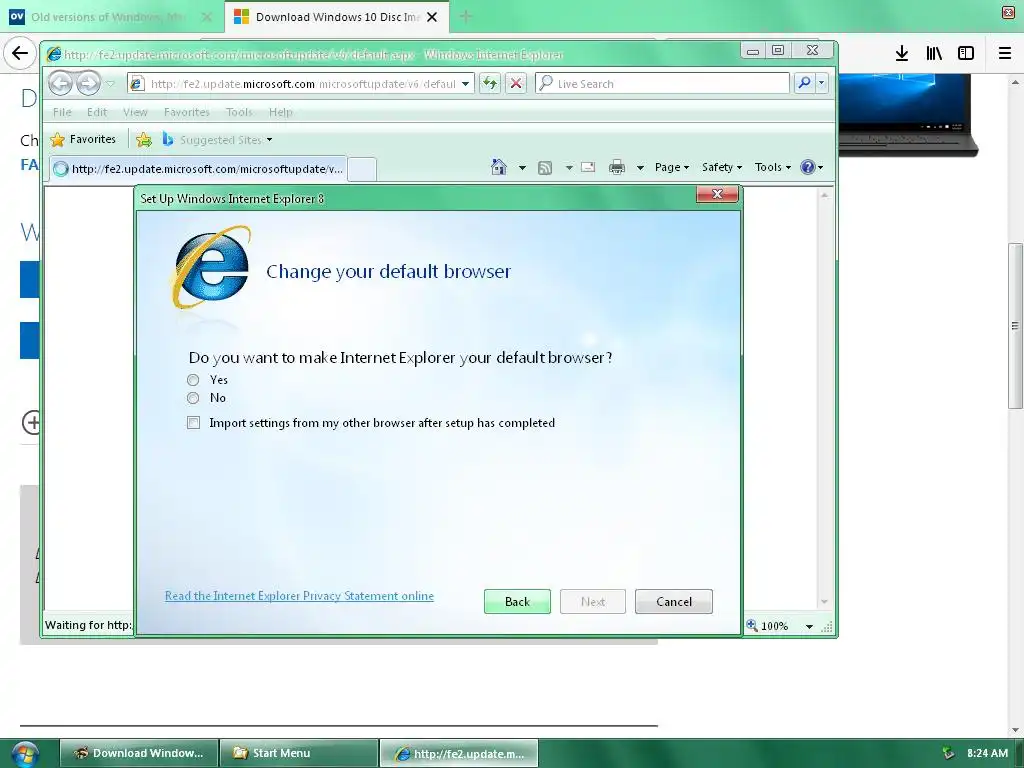Click IE Help question mark icon
Viewport: 1024px width, 768px height.
808,167
